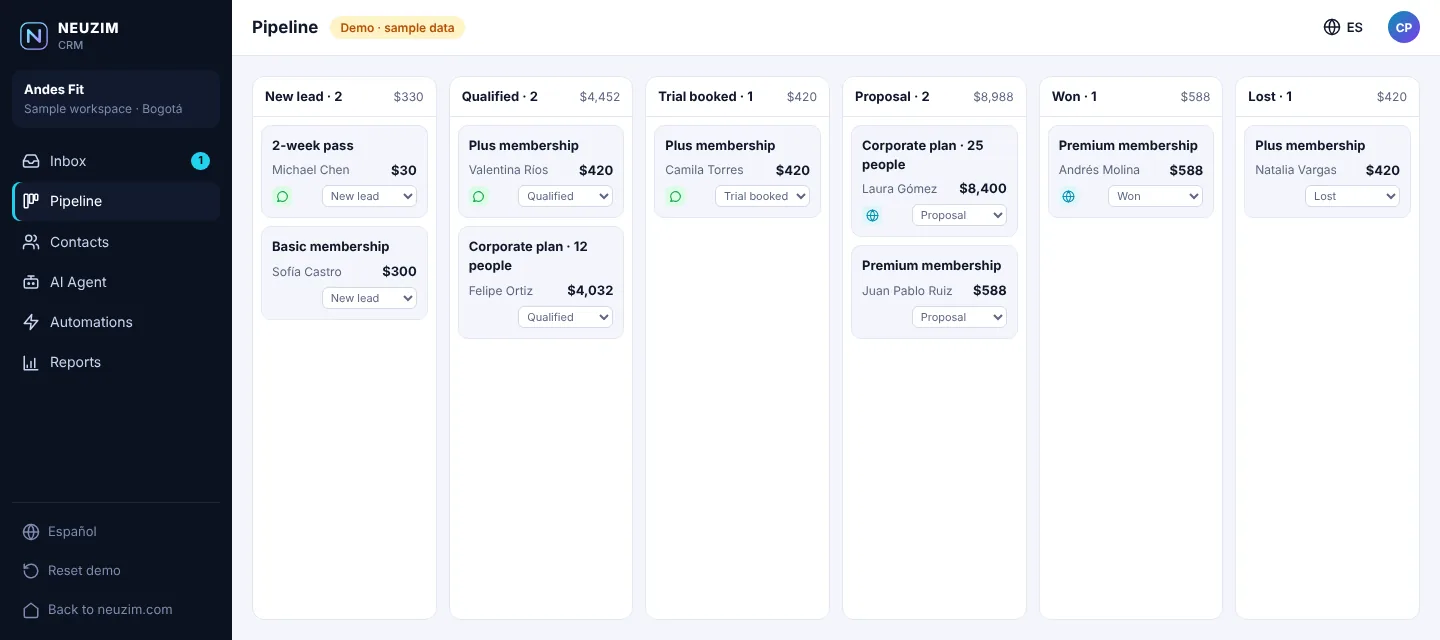Screen dimensions: 1440x640
Task: Click Plus membership for Valentina Rios
Action: (524, 145)
